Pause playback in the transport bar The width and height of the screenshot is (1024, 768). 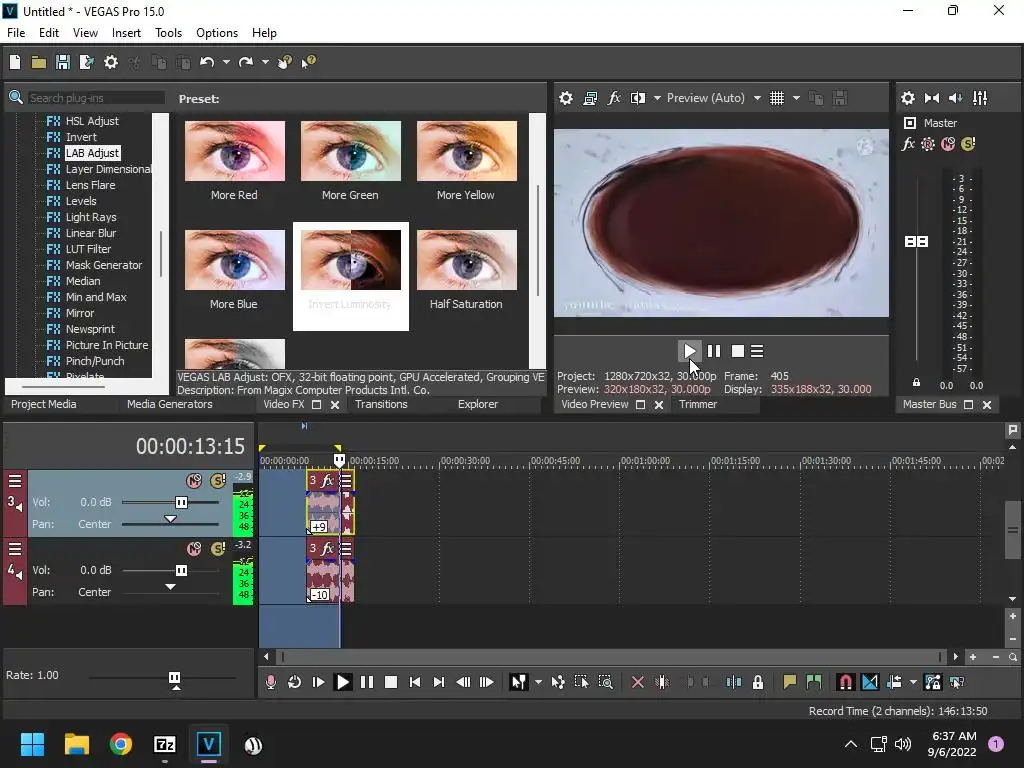click(x=367, y=682)
